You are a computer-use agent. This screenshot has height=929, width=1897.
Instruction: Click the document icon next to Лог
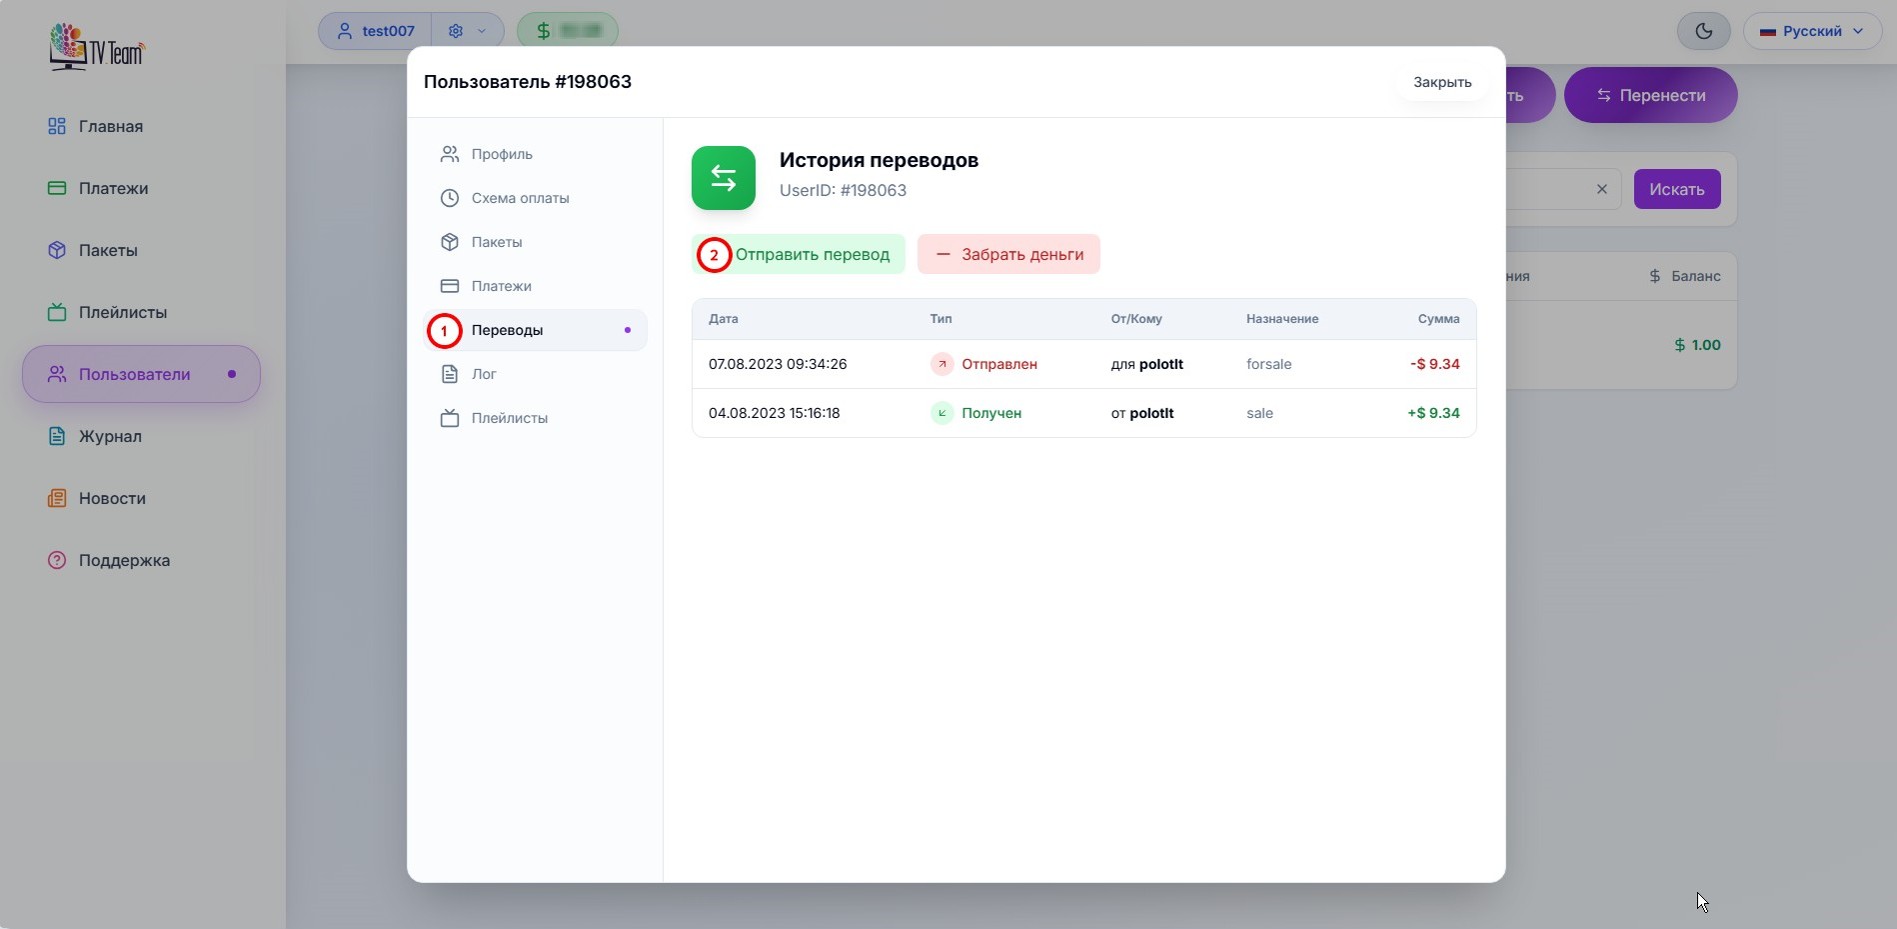point(450,374)
